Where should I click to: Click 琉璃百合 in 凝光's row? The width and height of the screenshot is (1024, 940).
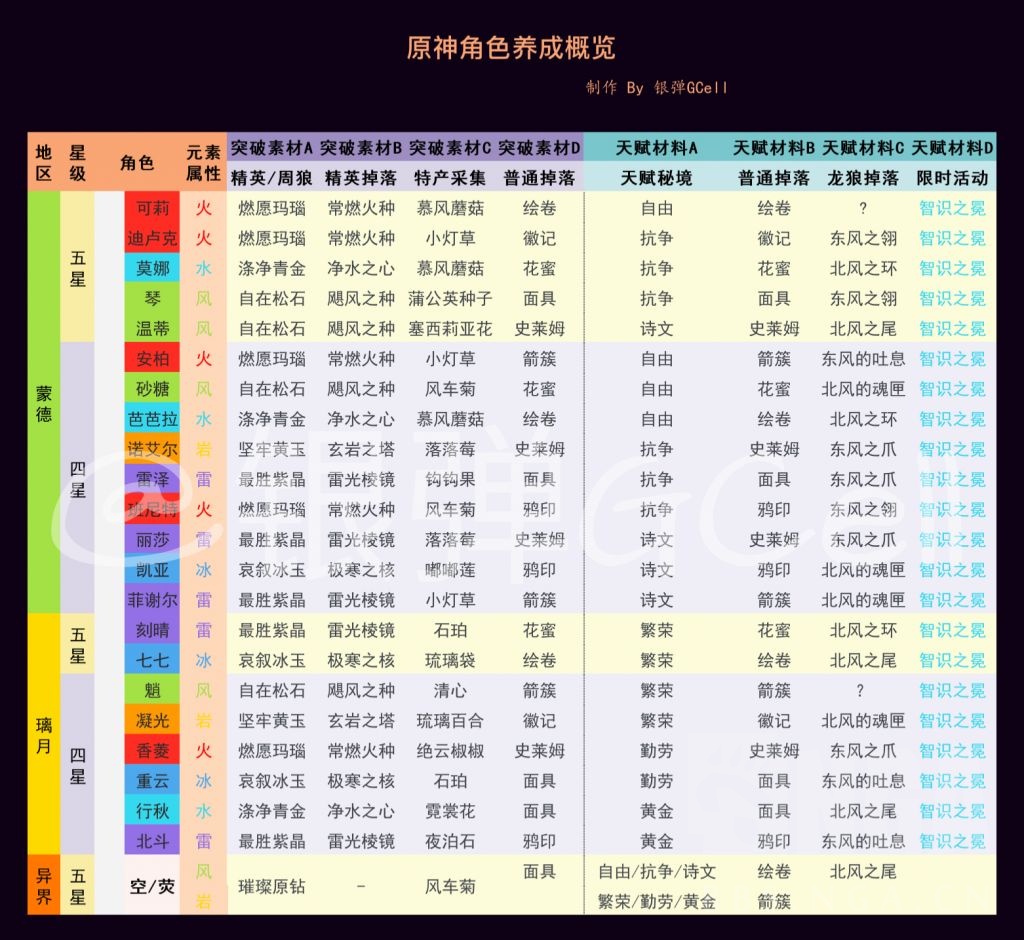click(x=450, y=721)
